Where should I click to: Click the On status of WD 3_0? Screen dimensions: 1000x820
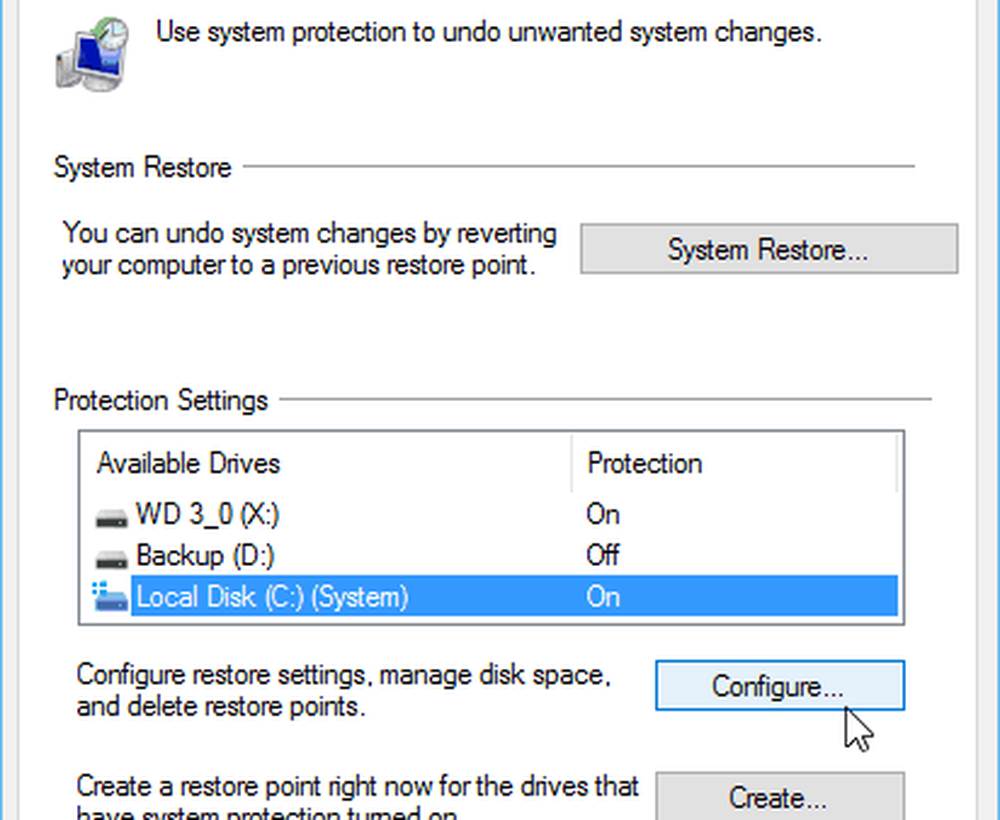(x=603, y=515)
